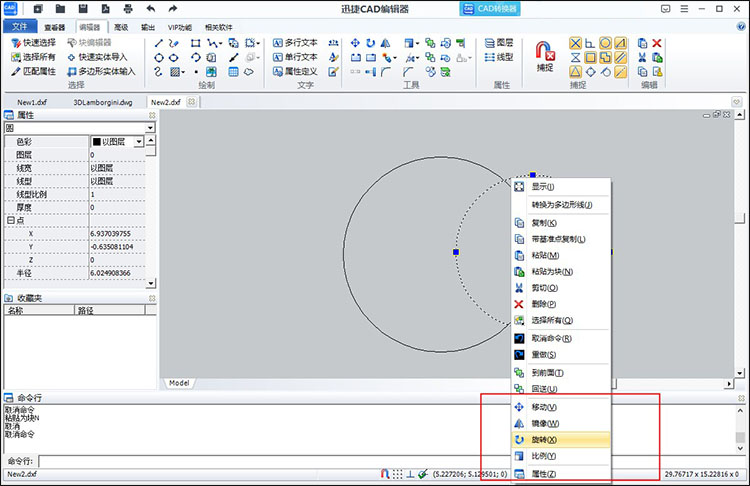Screen dimensions: 750x486
Task: Click the small Point drawing tool
Action: coord(196,72)
